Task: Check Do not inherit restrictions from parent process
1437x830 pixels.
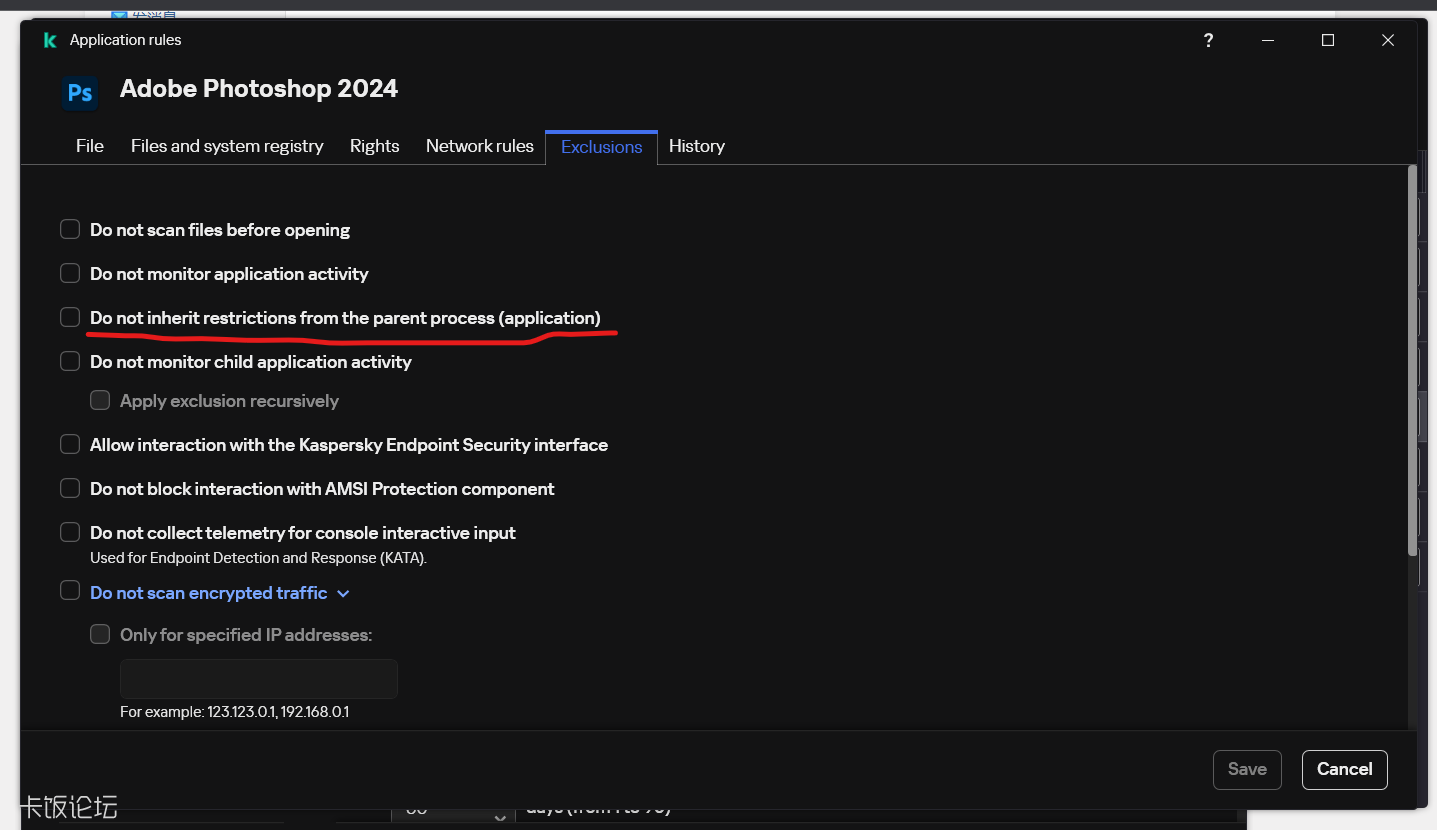Action: (x=70, y=317)
